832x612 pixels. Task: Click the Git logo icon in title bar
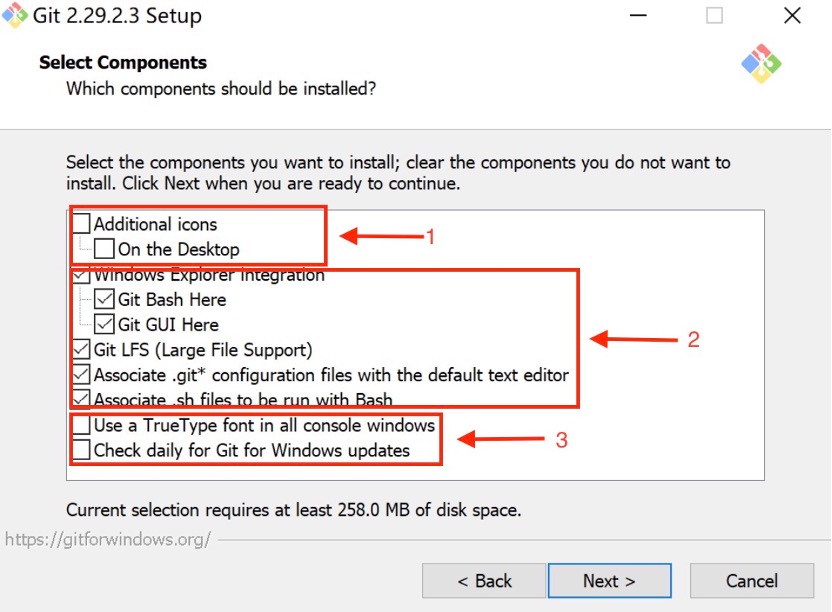14,15
